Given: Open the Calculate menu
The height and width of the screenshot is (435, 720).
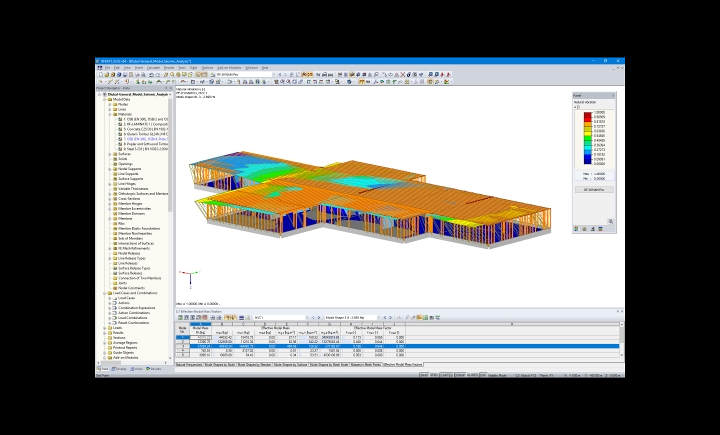Looking at the screenshot, I should [x=153, y=68].
